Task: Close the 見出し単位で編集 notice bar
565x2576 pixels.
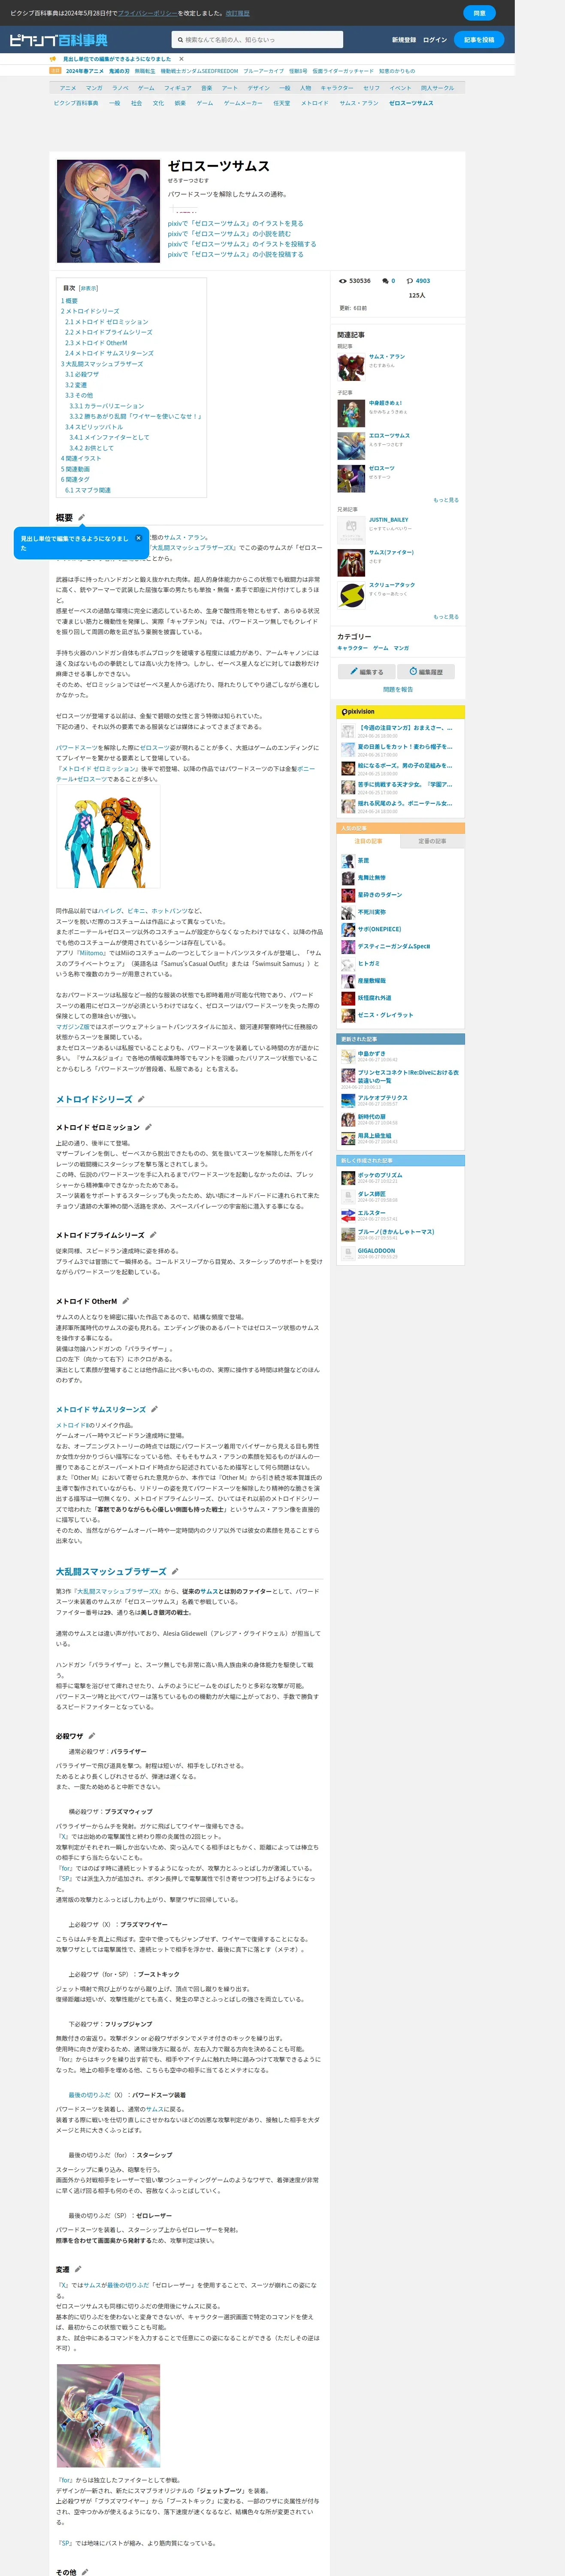Action: point(181,59)
